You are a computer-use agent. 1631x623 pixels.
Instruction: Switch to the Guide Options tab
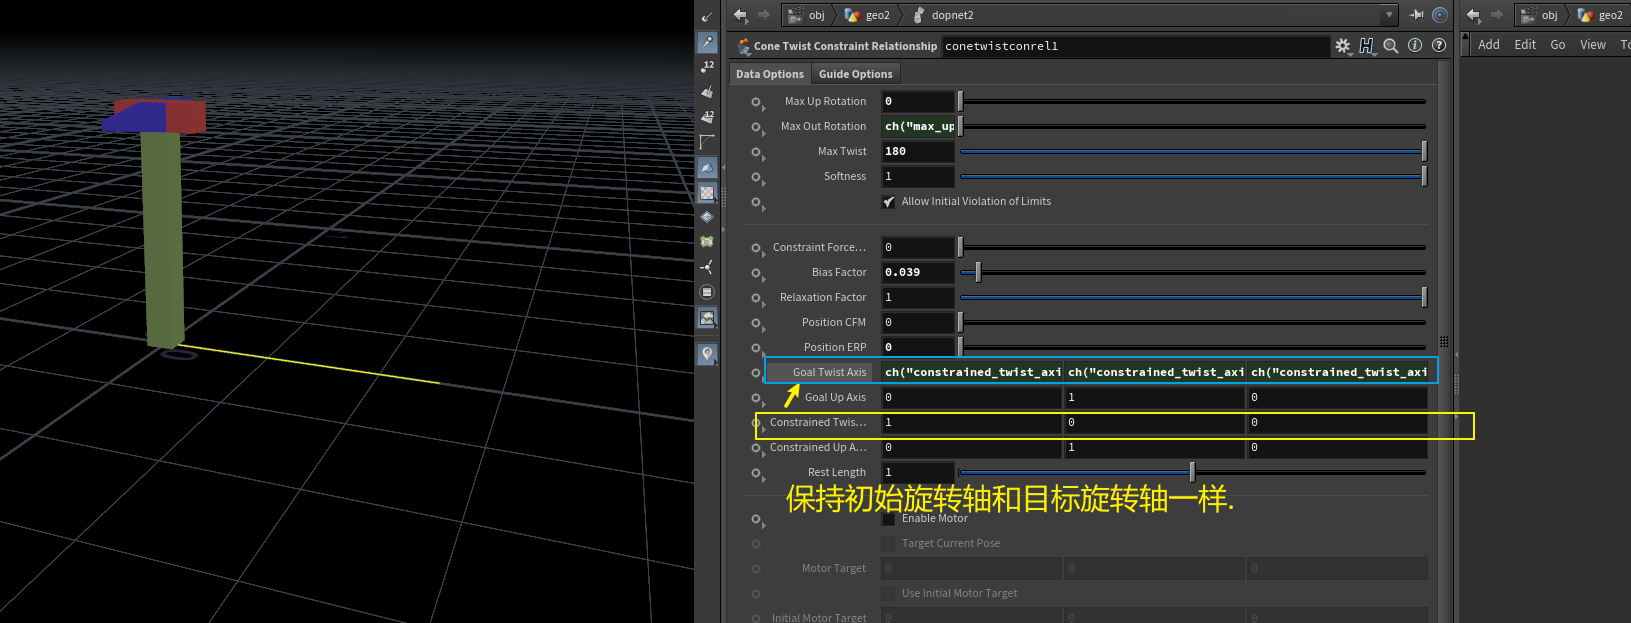point(855,74)
